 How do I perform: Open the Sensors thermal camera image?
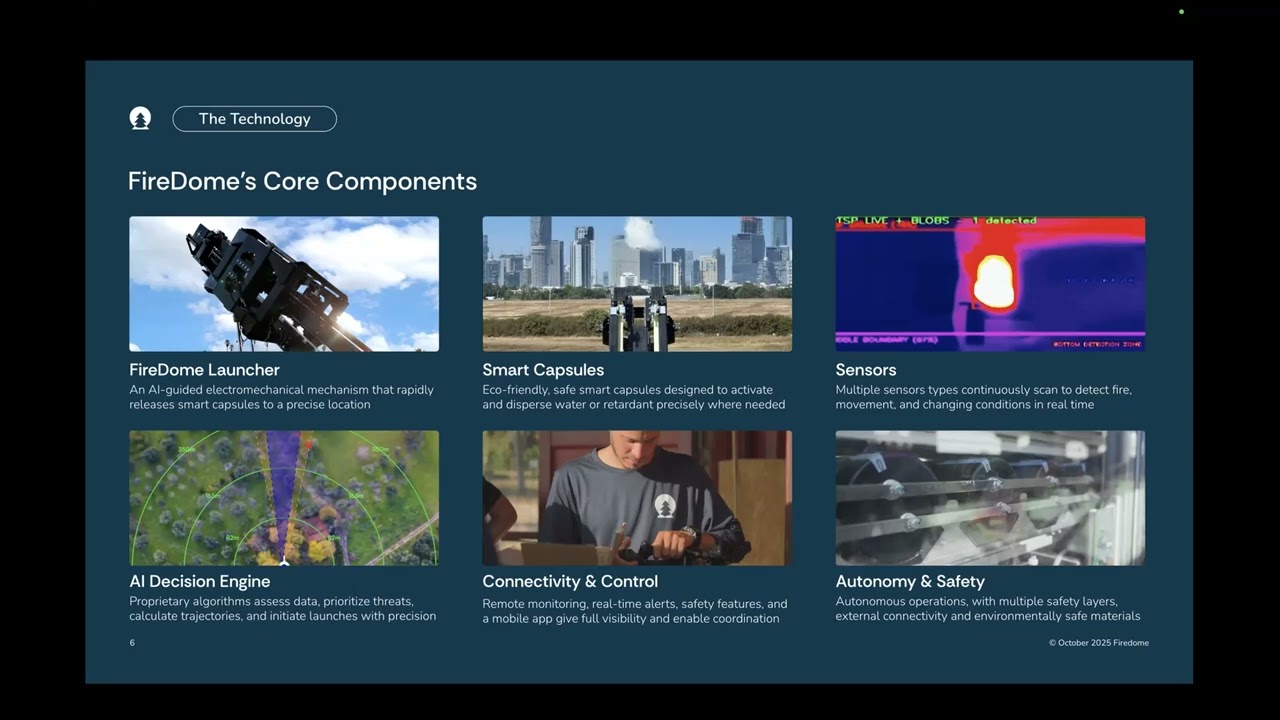coord(990,284)
